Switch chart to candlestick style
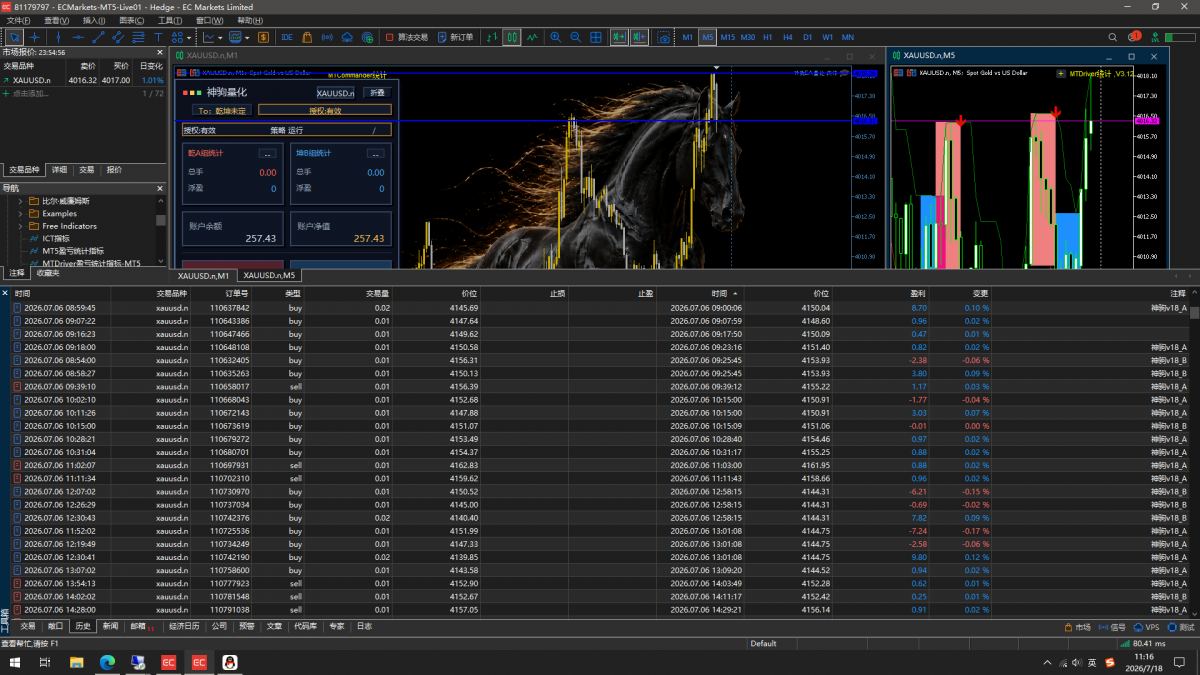 click(511, 37)
